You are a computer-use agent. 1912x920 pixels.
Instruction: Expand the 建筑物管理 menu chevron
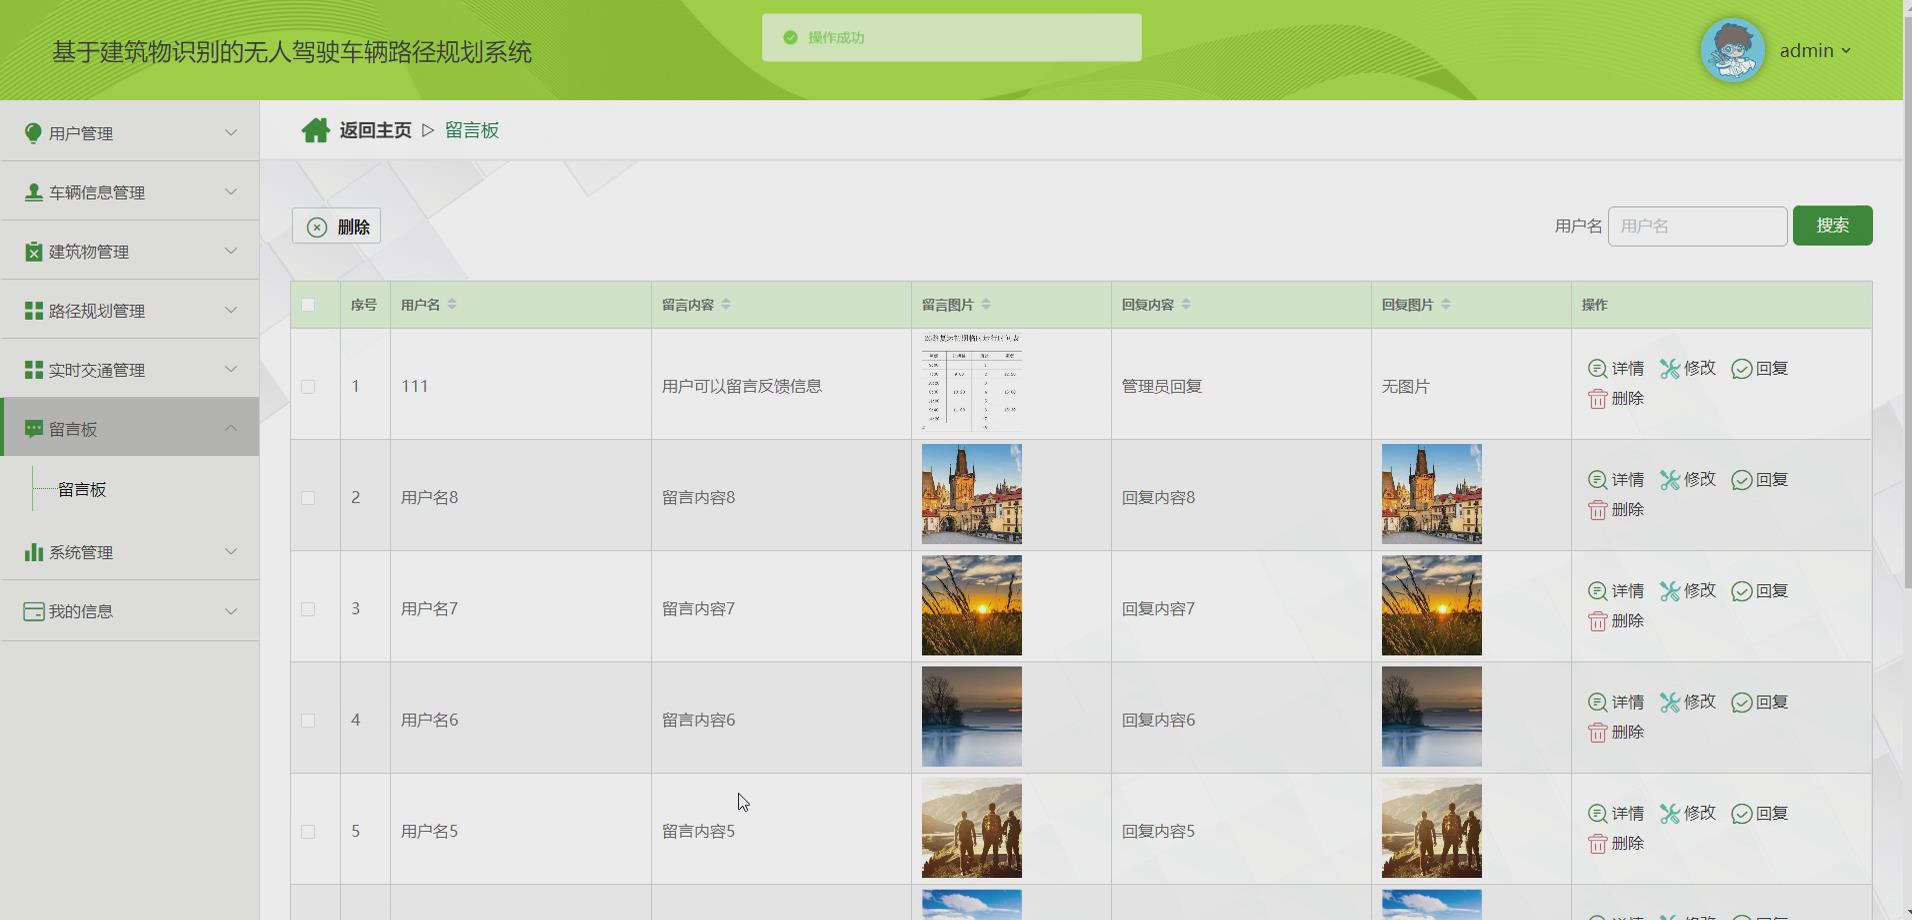click(231, 250)
